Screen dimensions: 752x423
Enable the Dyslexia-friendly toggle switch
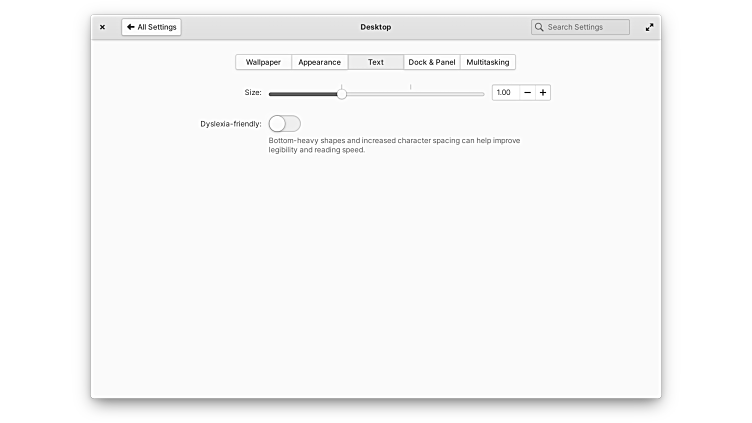tap(284, 124)
